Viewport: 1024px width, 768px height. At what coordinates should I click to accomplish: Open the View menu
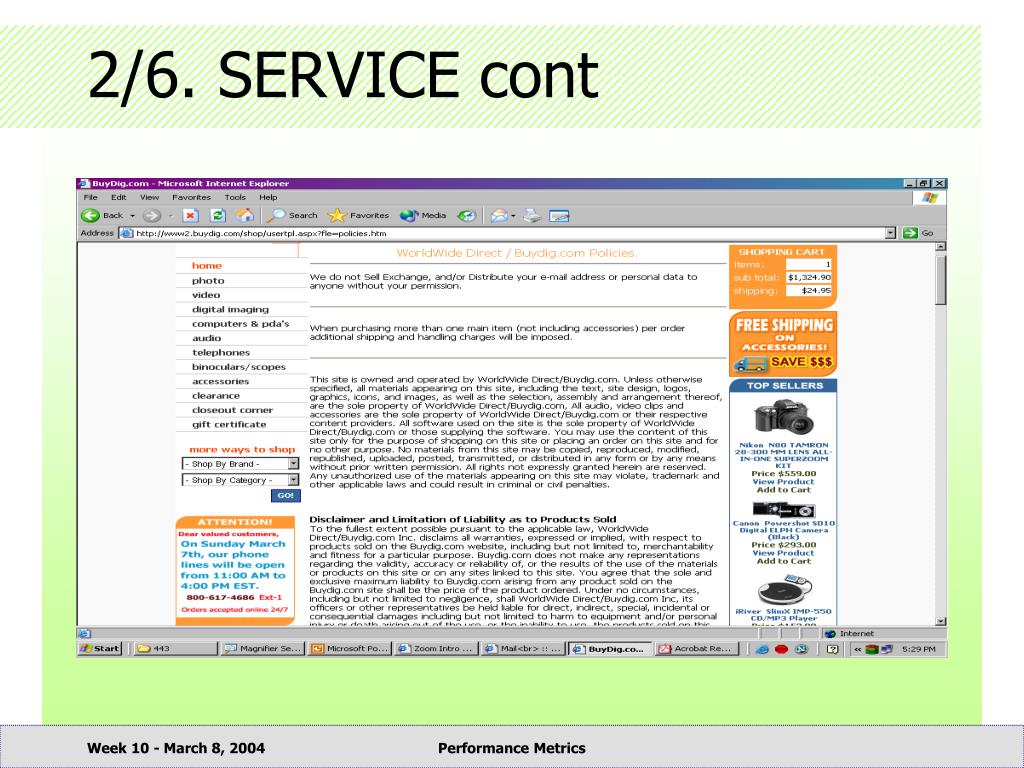coord(149,197)
